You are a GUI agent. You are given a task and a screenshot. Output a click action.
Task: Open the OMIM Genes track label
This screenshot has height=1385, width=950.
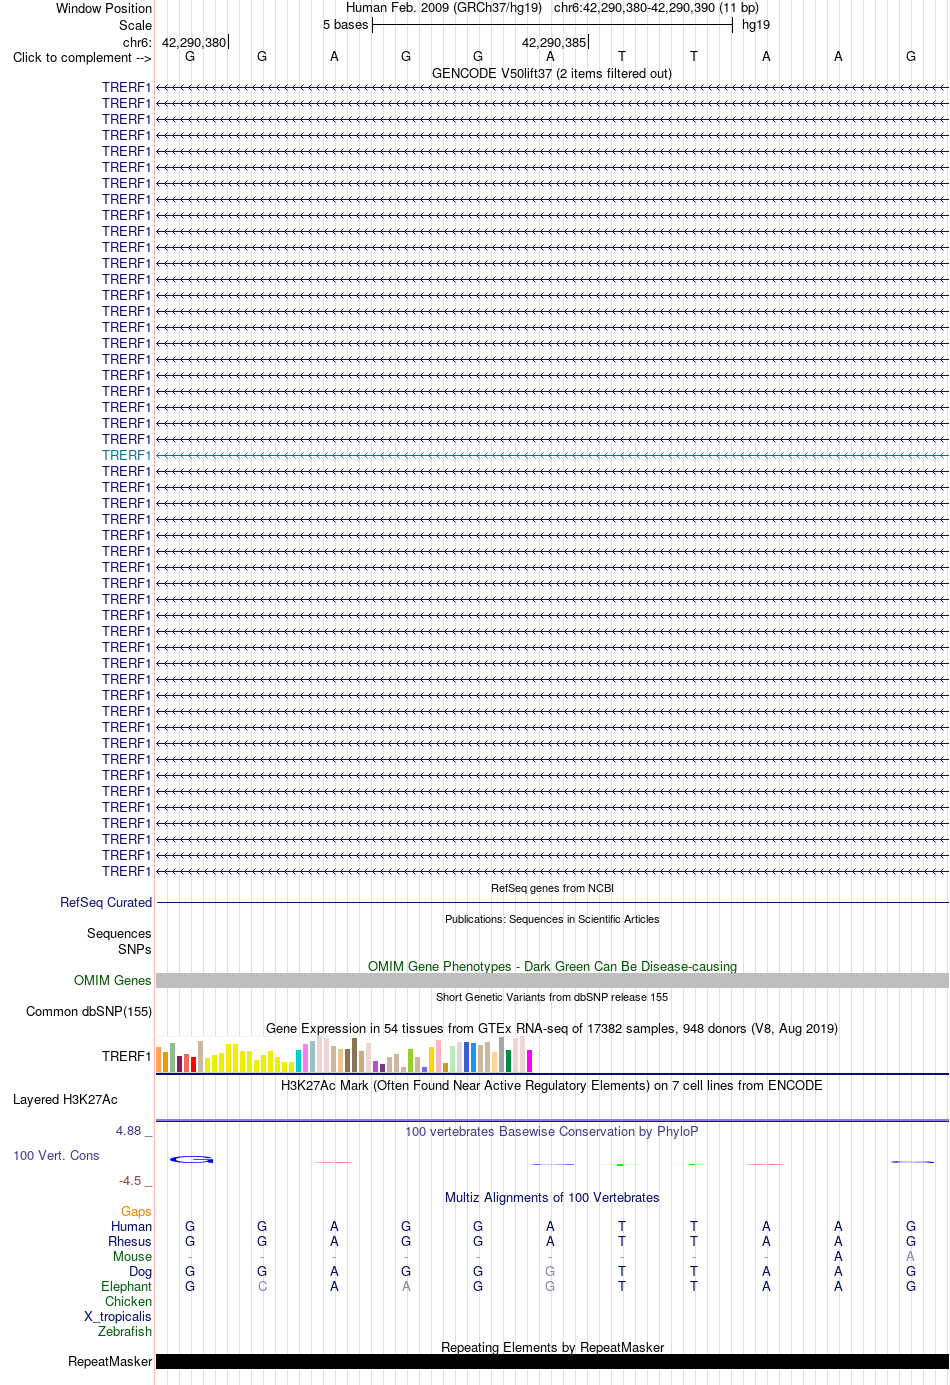coord(113,980)
